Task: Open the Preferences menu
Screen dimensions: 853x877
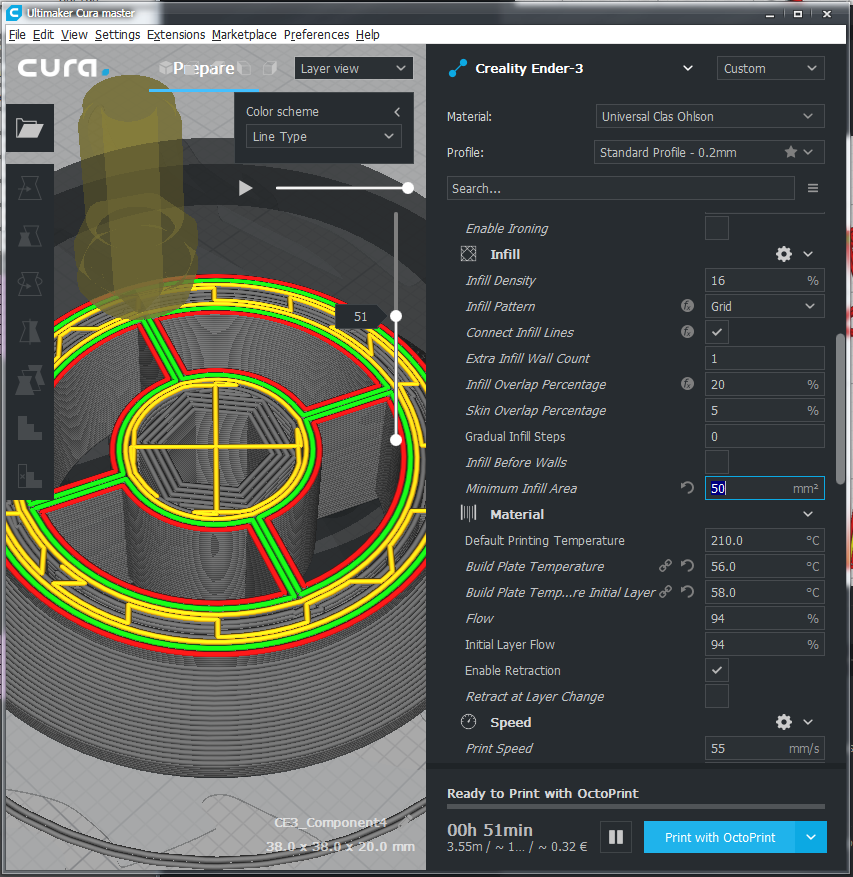Action: 316,35
